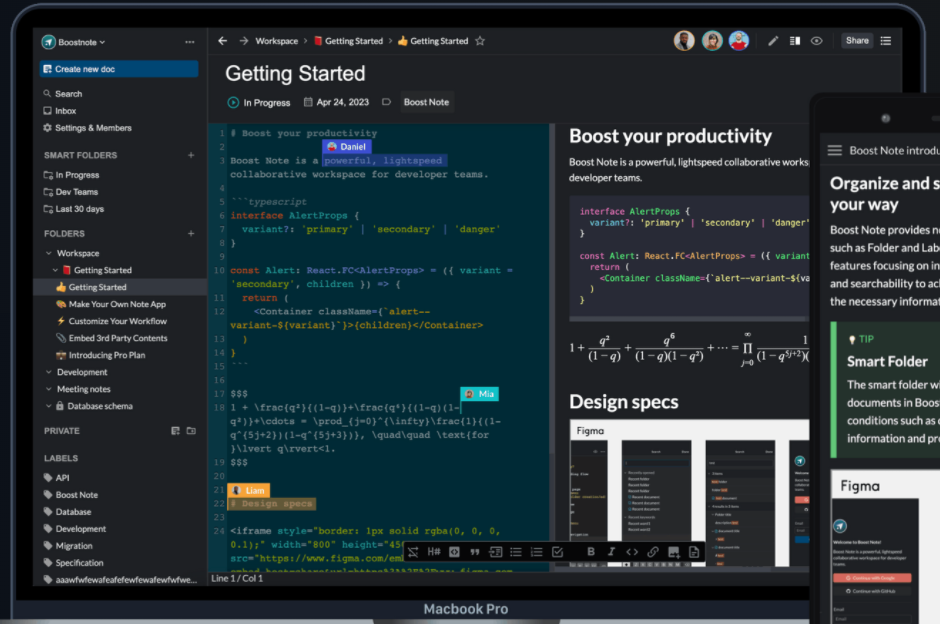Insert a hyperlink with the chain icon

tap(653, 552)
